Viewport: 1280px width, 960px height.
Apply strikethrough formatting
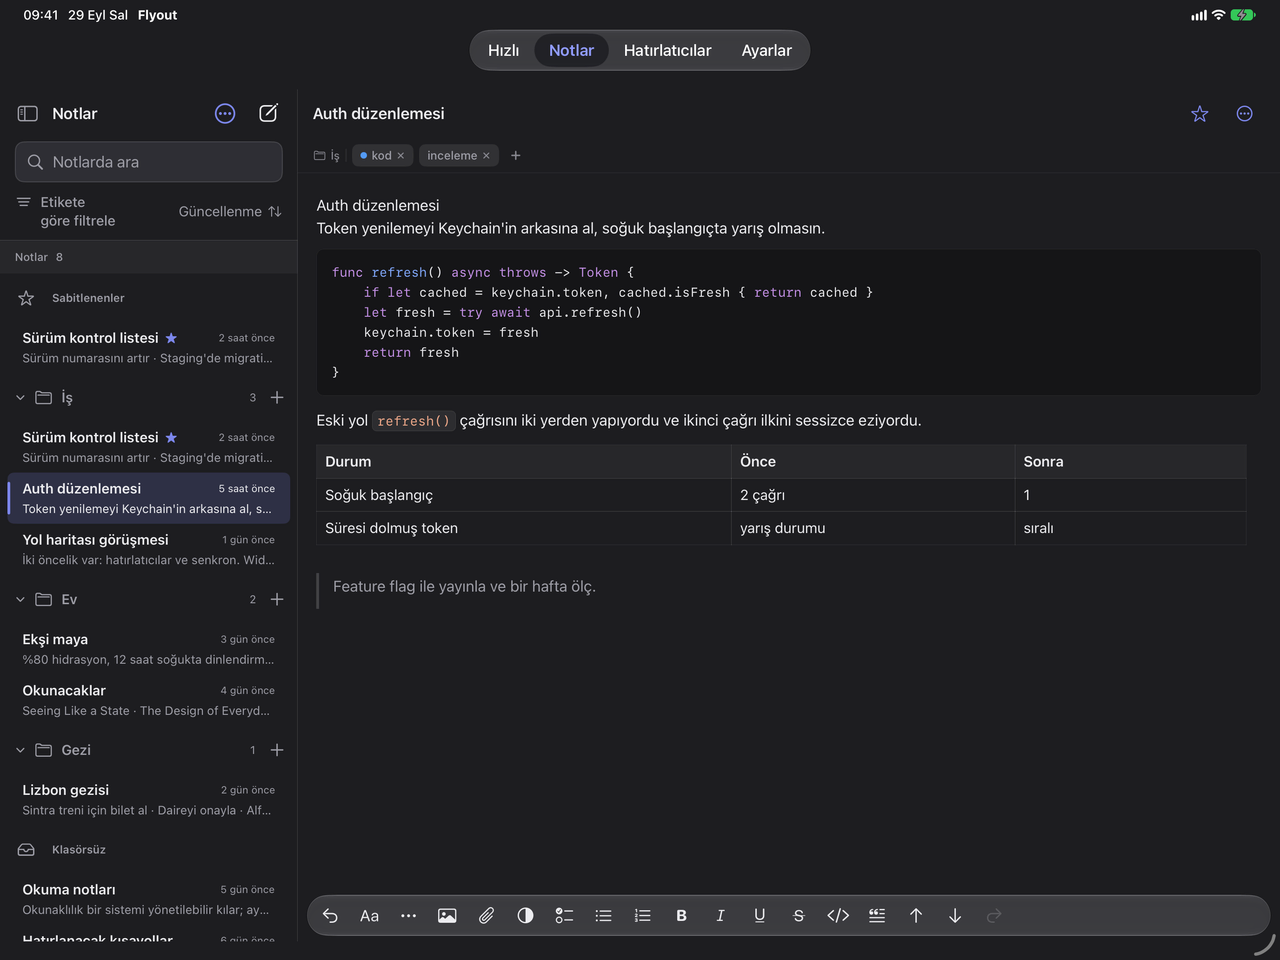coord(798,916)
